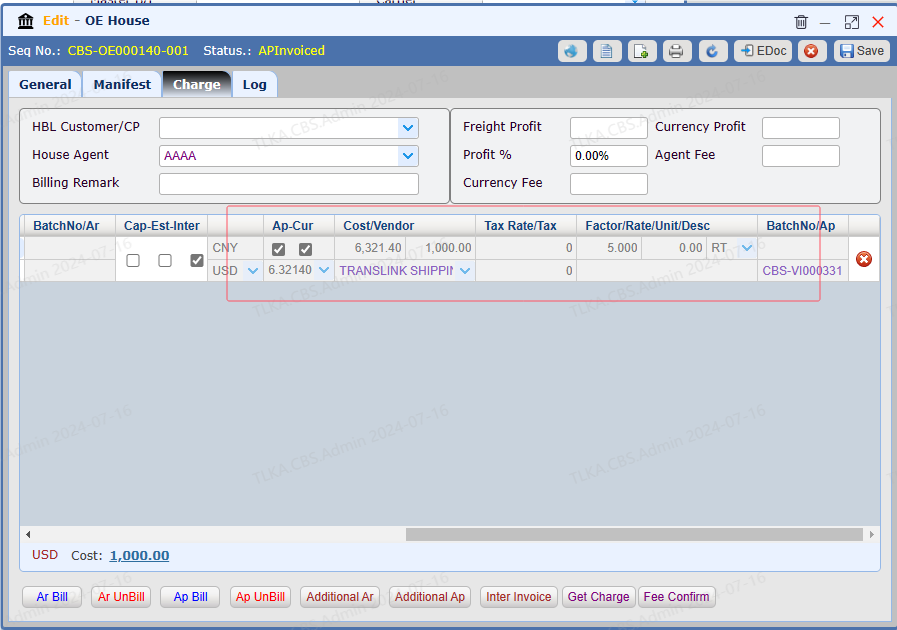Click the new document with plus icon
The image size is (897, 630).
point(642,51)
